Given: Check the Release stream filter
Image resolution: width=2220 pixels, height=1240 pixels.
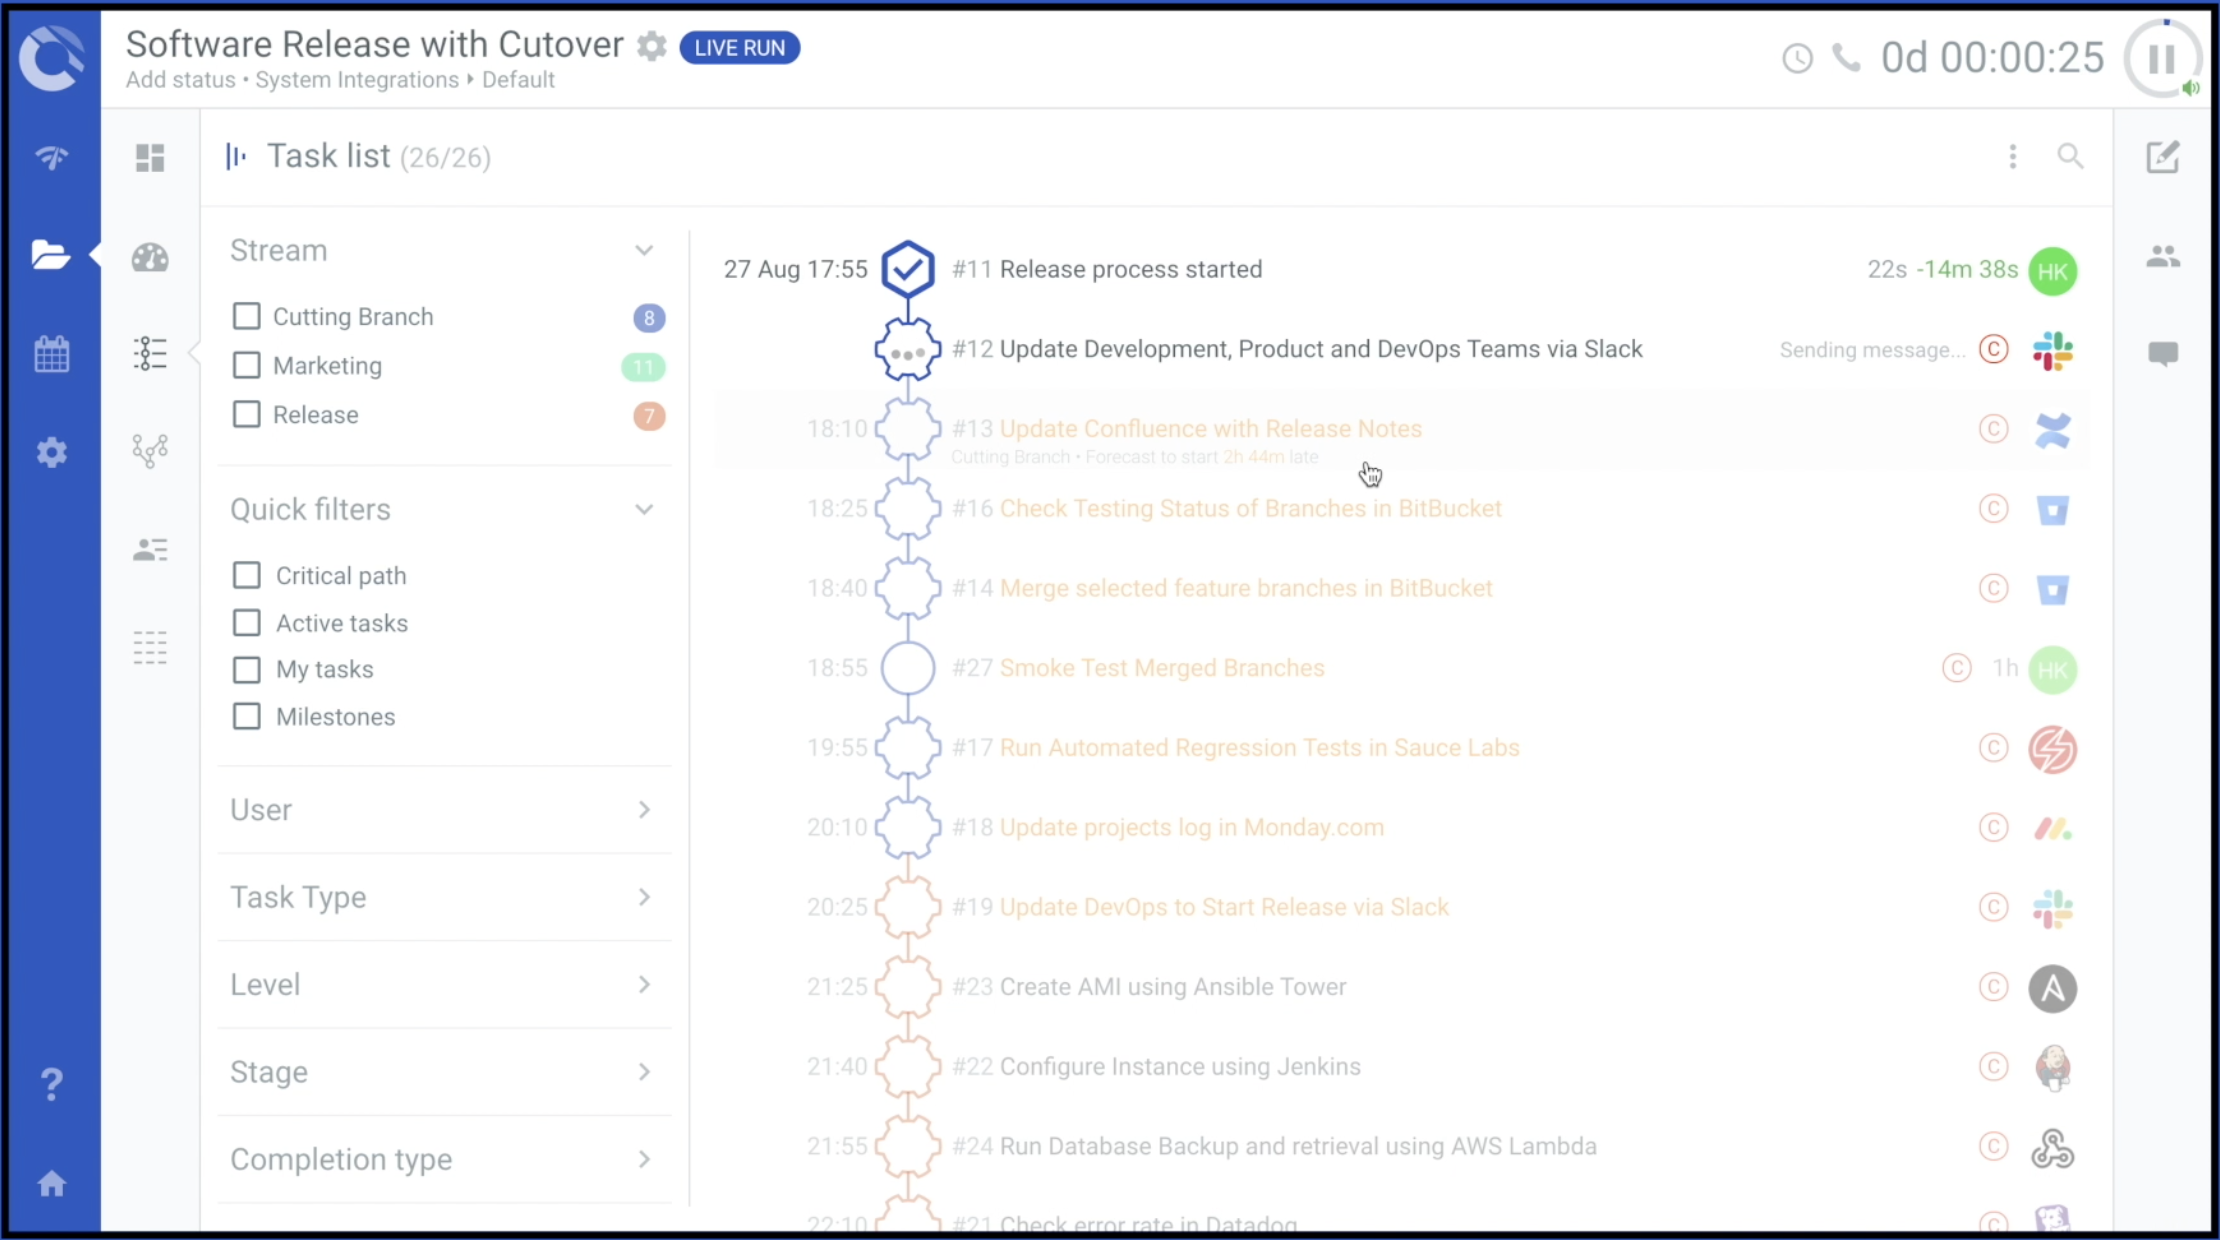Looking at the screenshot, I should pos(246,414).
